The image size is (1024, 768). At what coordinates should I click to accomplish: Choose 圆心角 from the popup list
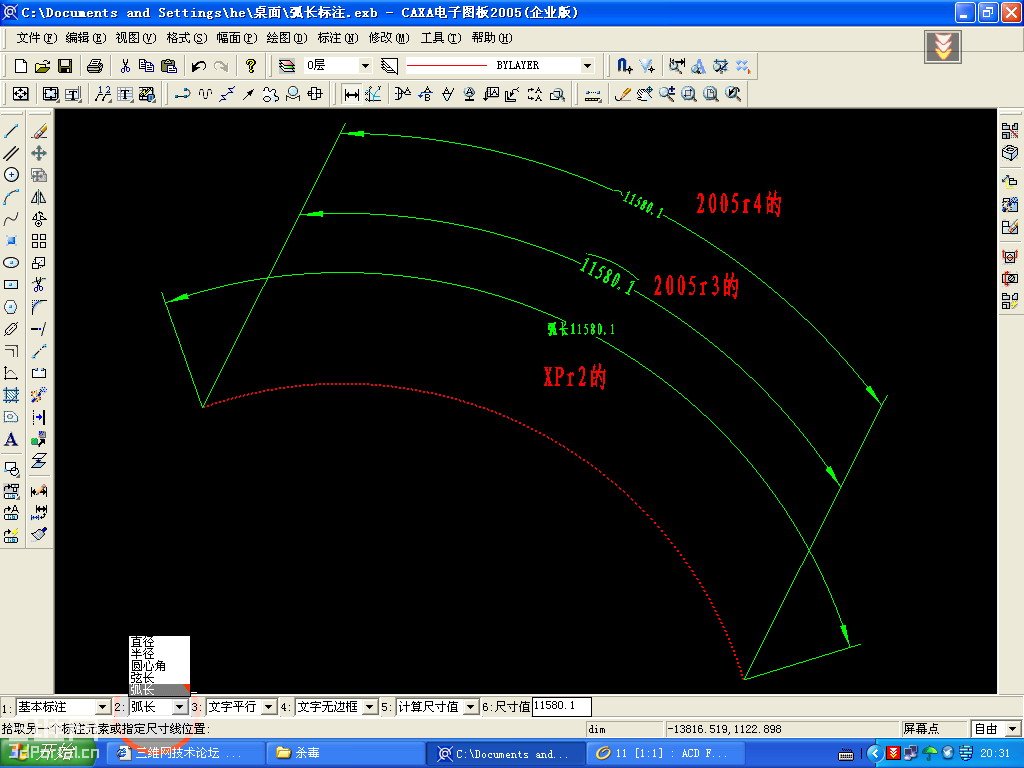(148, 666)
